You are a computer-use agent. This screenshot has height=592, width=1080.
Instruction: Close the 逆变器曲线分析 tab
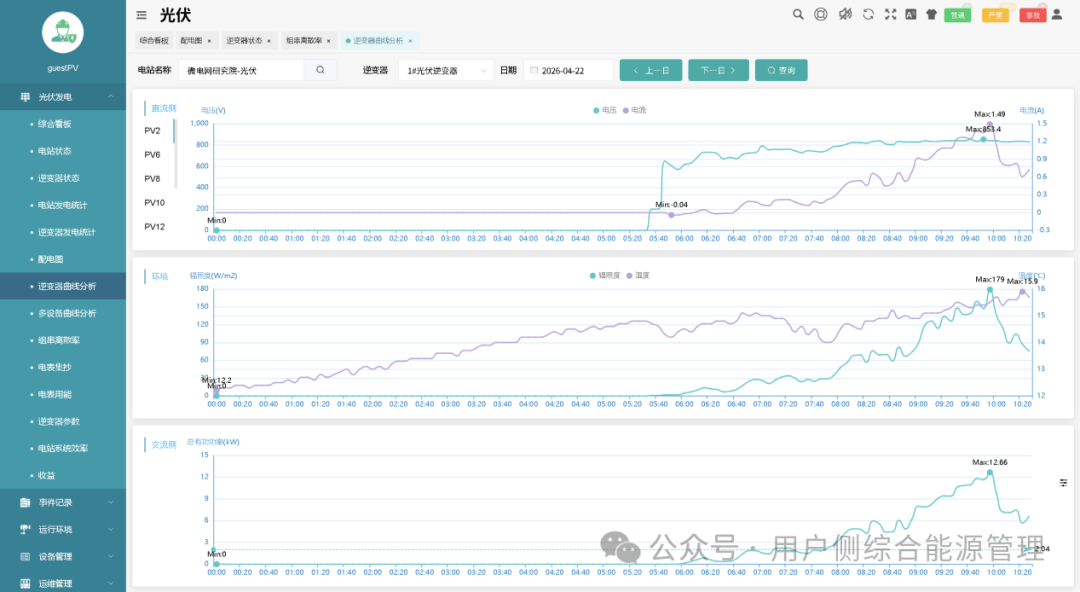[x=410, y=41]
